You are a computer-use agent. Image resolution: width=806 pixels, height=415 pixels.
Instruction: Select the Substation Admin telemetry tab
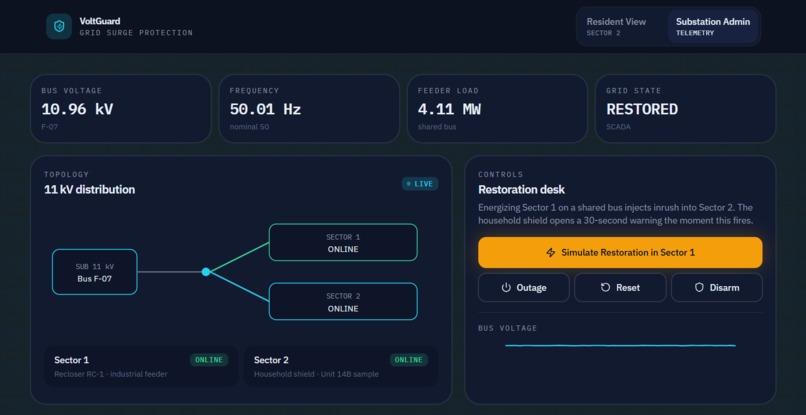click(x=712, y=26)
